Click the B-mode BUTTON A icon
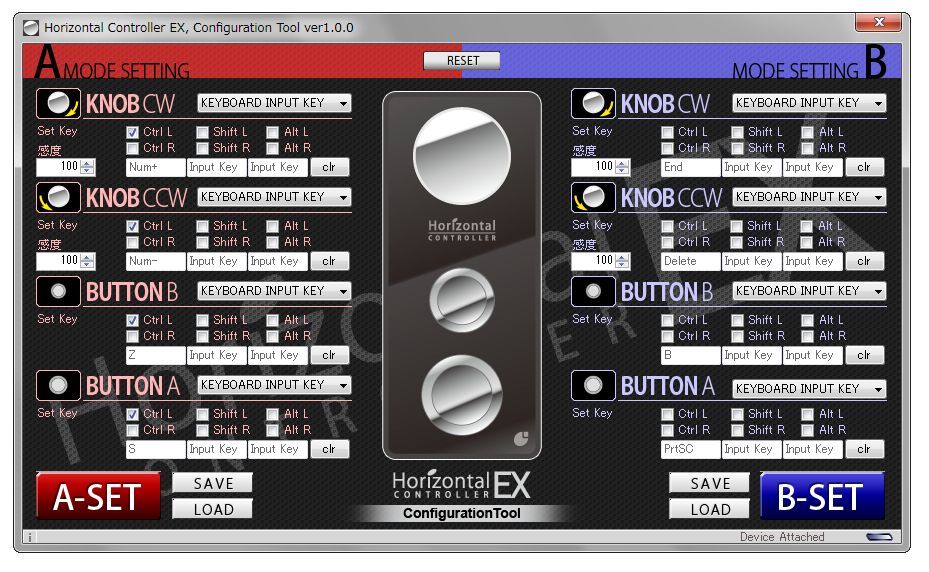The width and height of the screenshot is (929, 572). [x=593, y=386]
